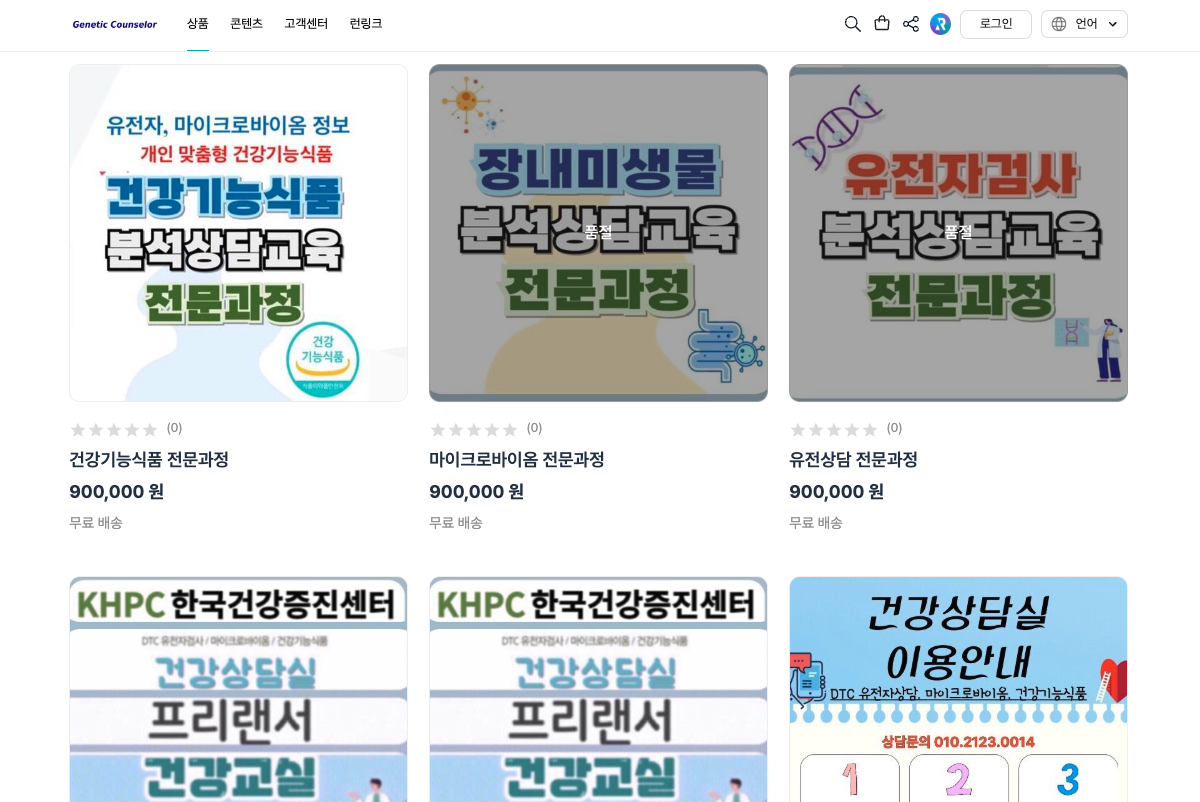Click the 언어 dropdown chevron arrow
Viewport: 1200px width, 802px height.
1113,24
